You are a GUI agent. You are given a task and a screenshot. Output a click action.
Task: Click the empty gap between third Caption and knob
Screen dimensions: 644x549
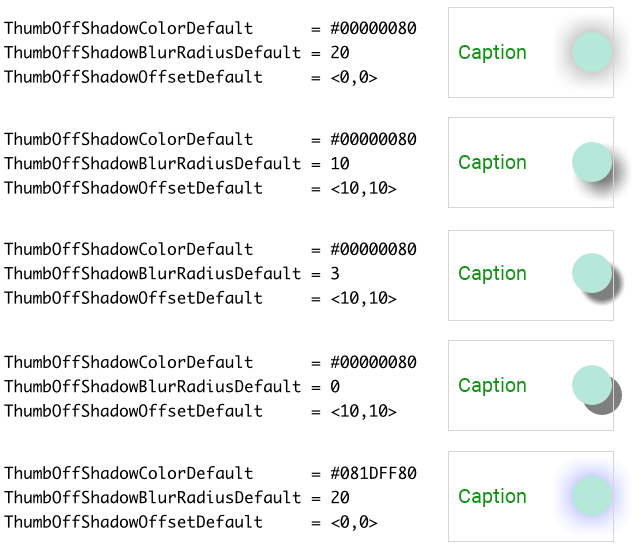tap(549, 273)
